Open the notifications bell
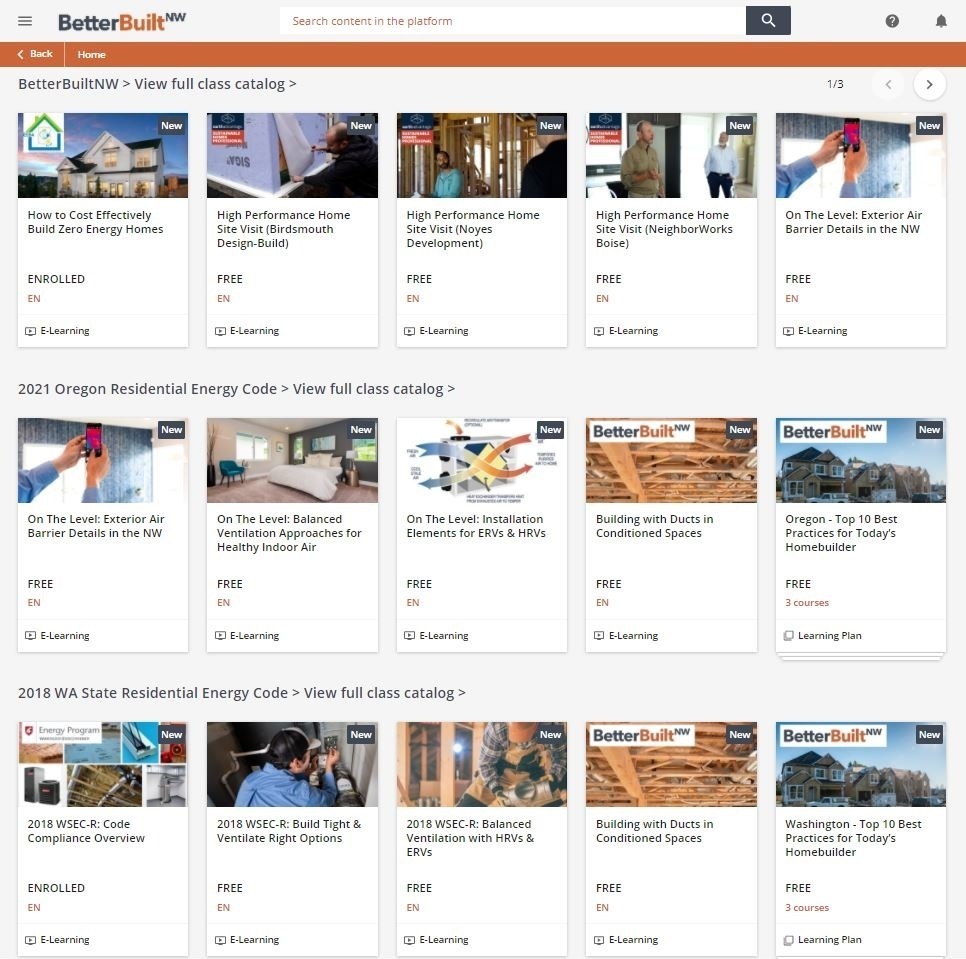 pos(941,21)
